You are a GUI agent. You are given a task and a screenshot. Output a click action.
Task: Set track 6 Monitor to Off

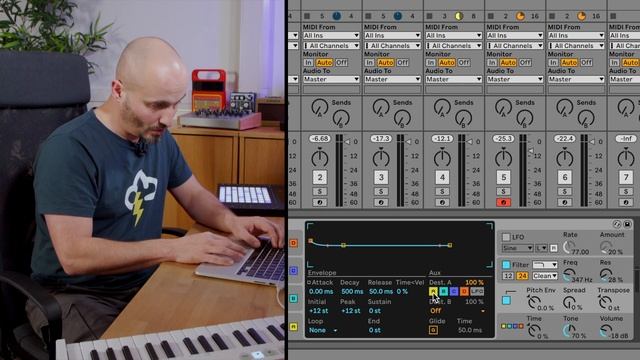pos(586,62)
